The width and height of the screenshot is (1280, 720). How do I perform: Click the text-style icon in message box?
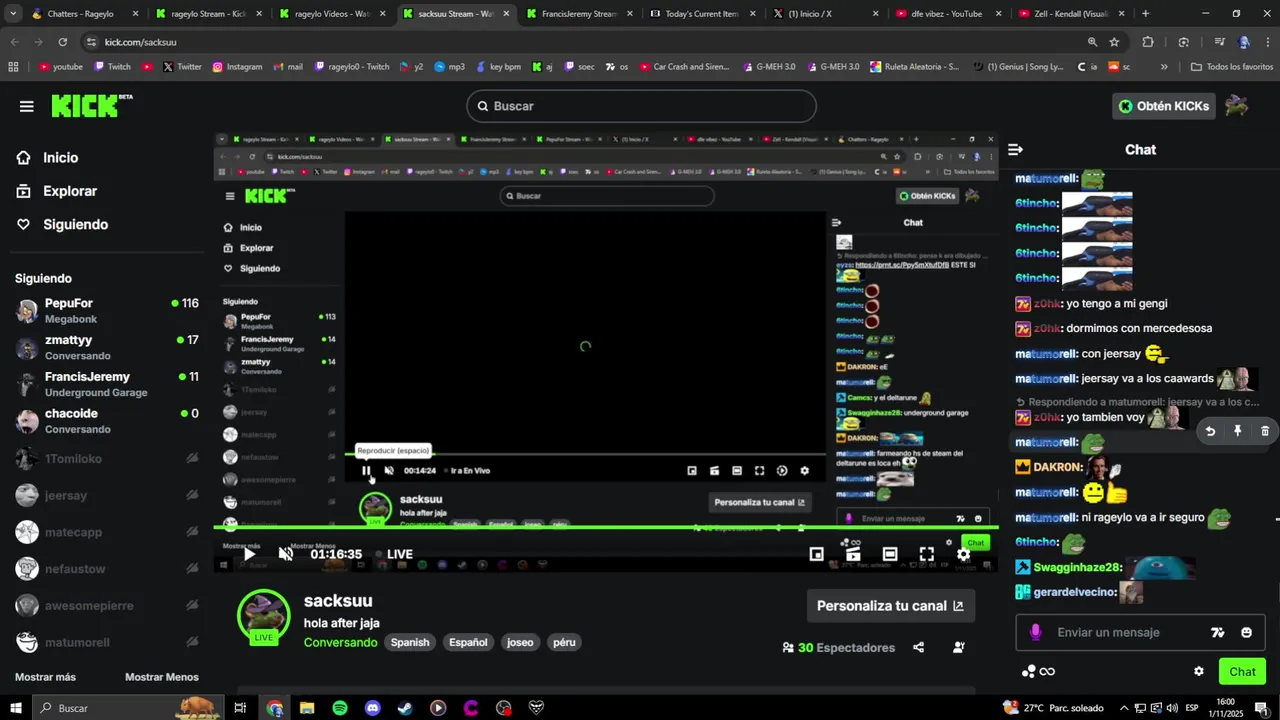click(x=1217, y=632)
